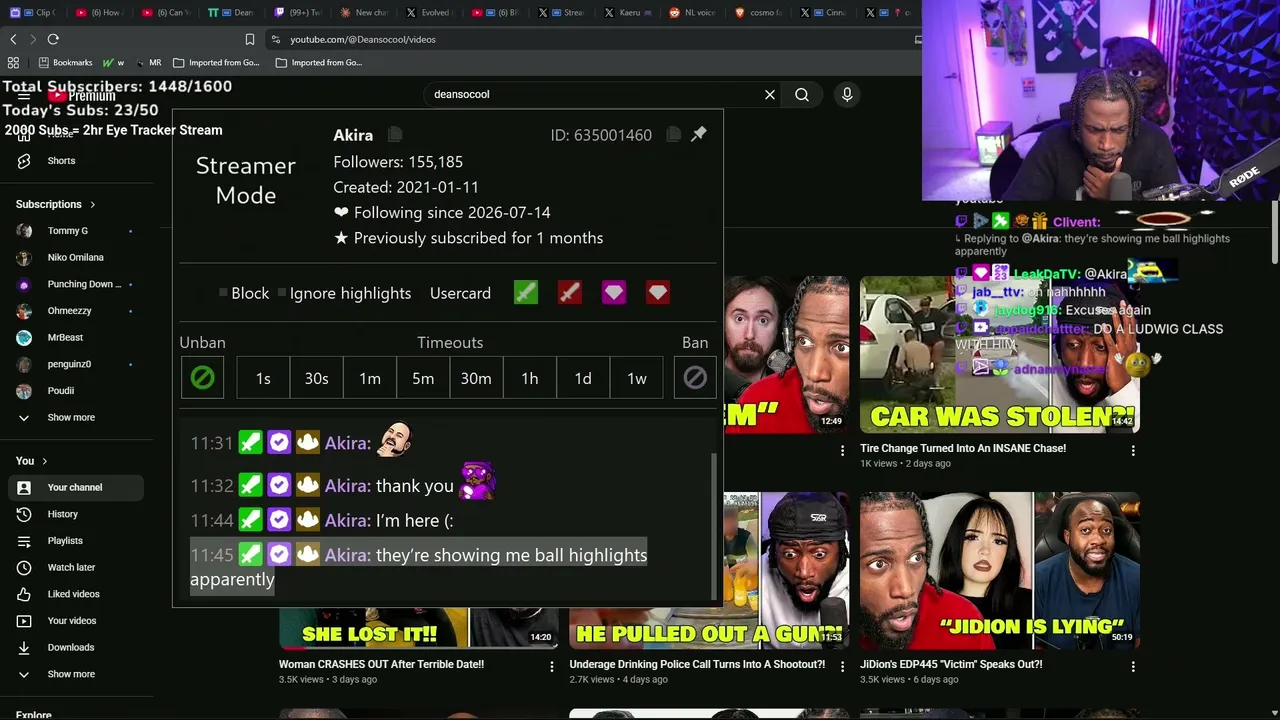Switch to the 'cosmo fa' browser tab
This screenshot has width=1280, height=720.
tap(759, 13)
